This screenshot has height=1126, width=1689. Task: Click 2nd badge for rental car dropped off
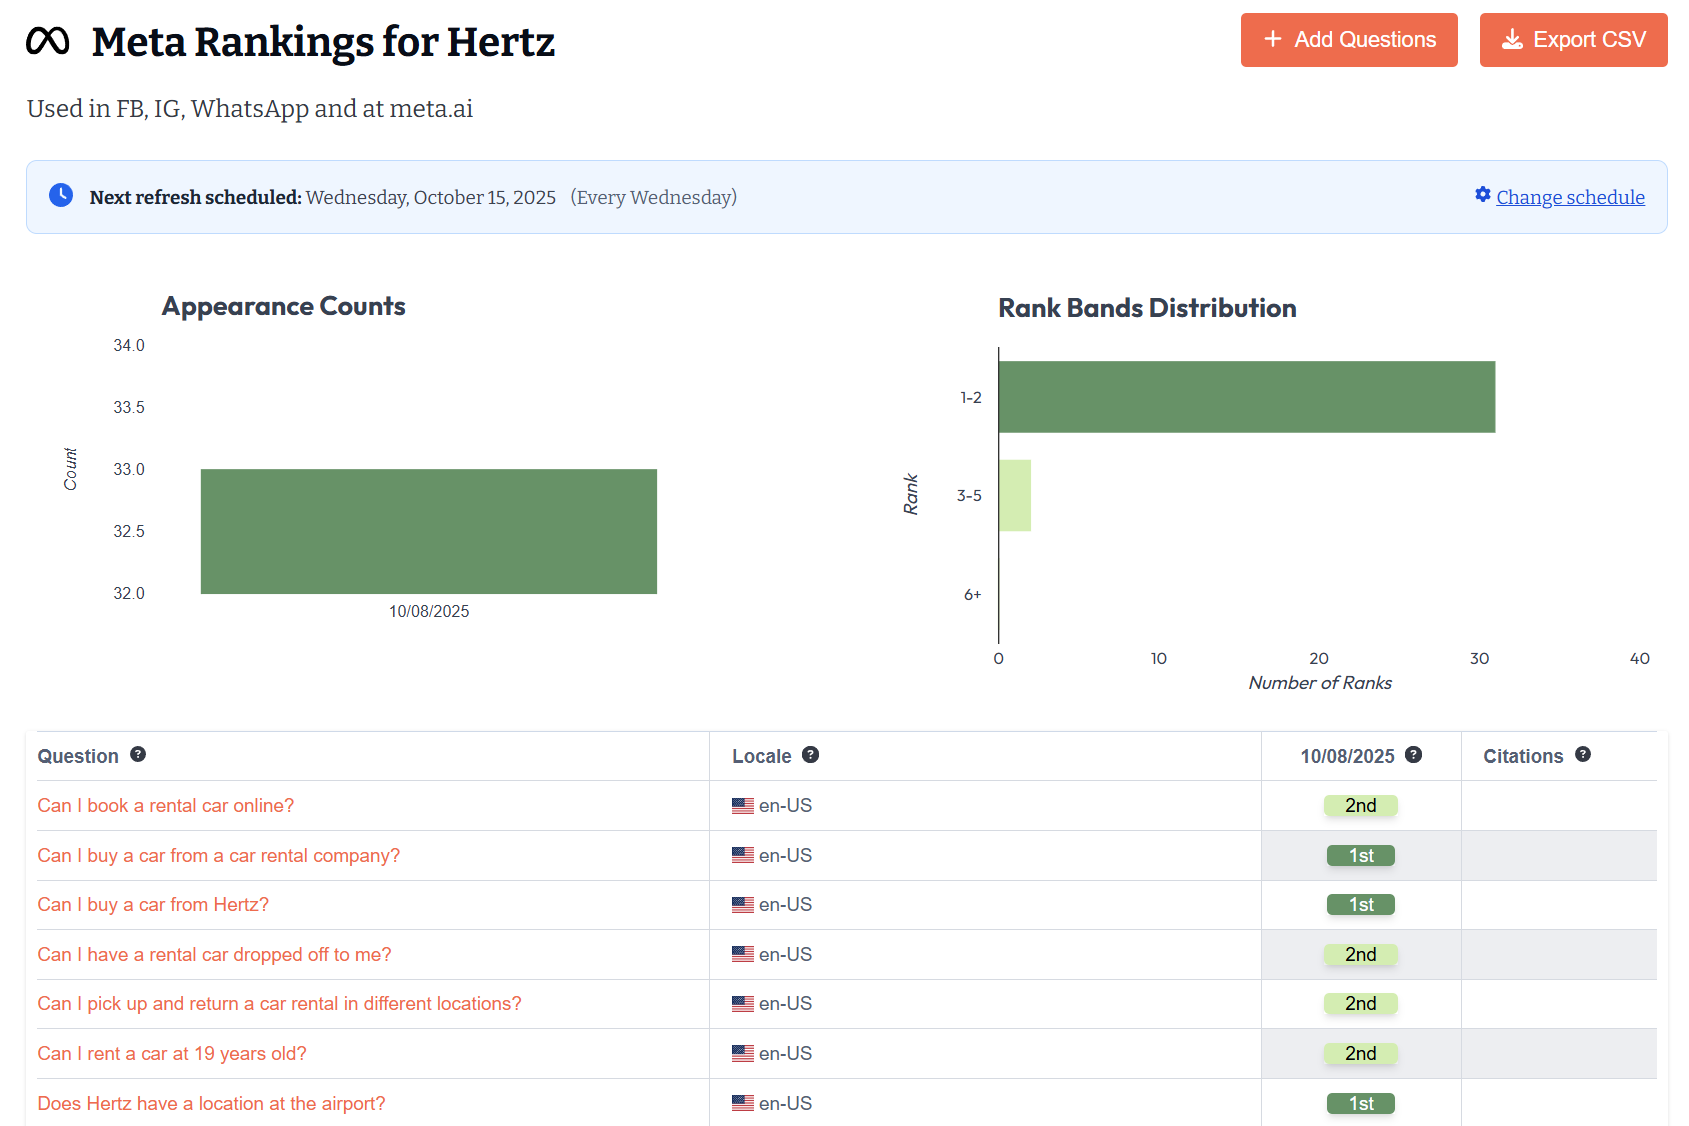(x=1360, y=955)
